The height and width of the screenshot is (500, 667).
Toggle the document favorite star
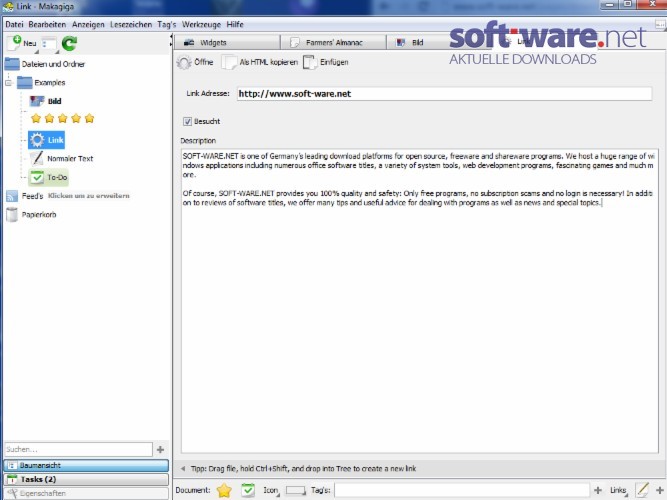224,491
